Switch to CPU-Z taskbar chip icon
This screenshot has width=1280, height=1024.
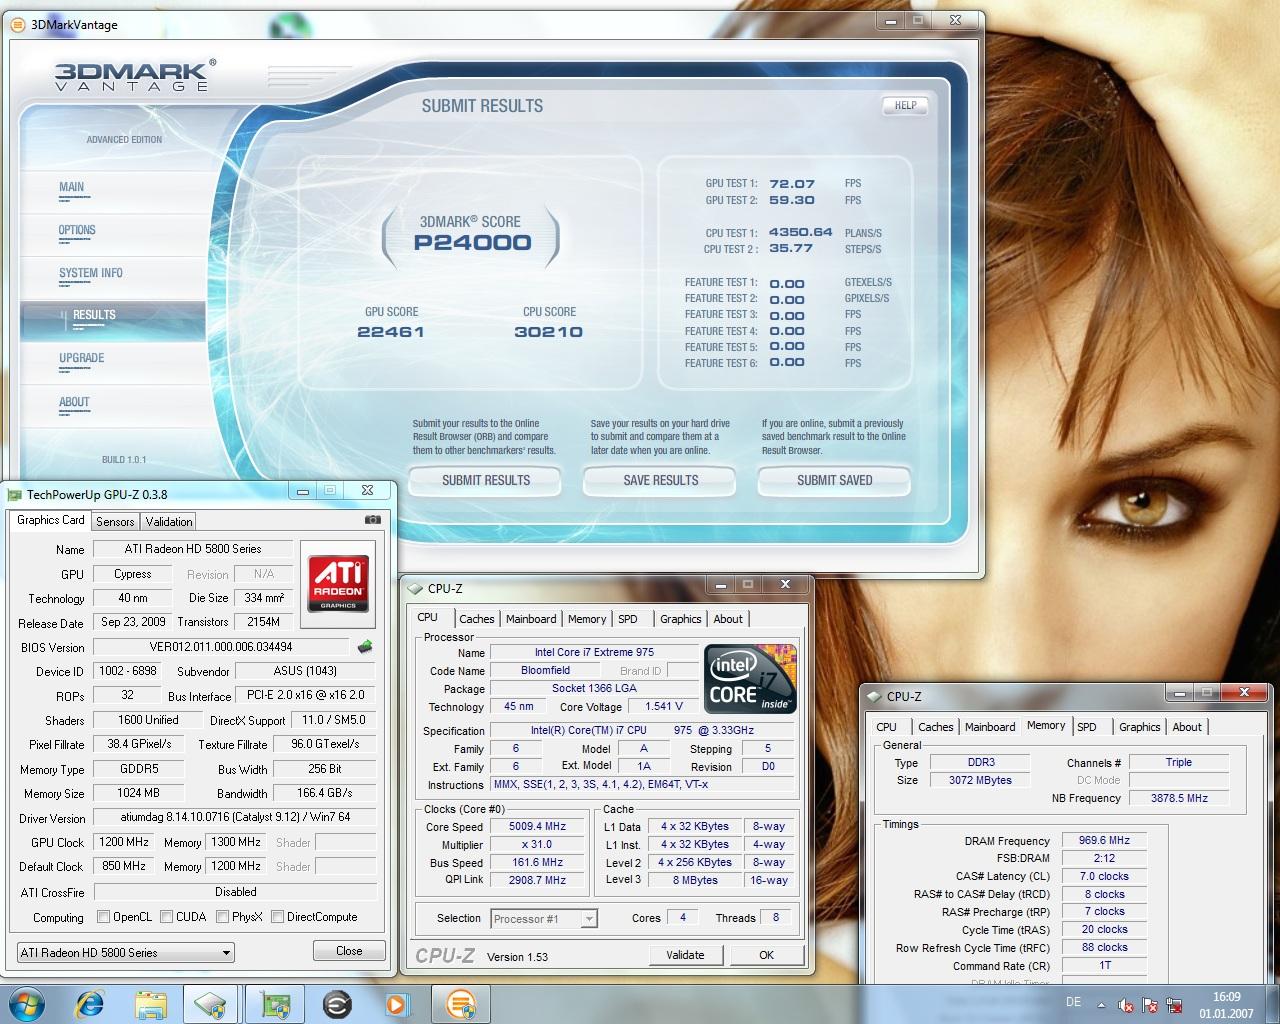click(x=212, y=1003)
